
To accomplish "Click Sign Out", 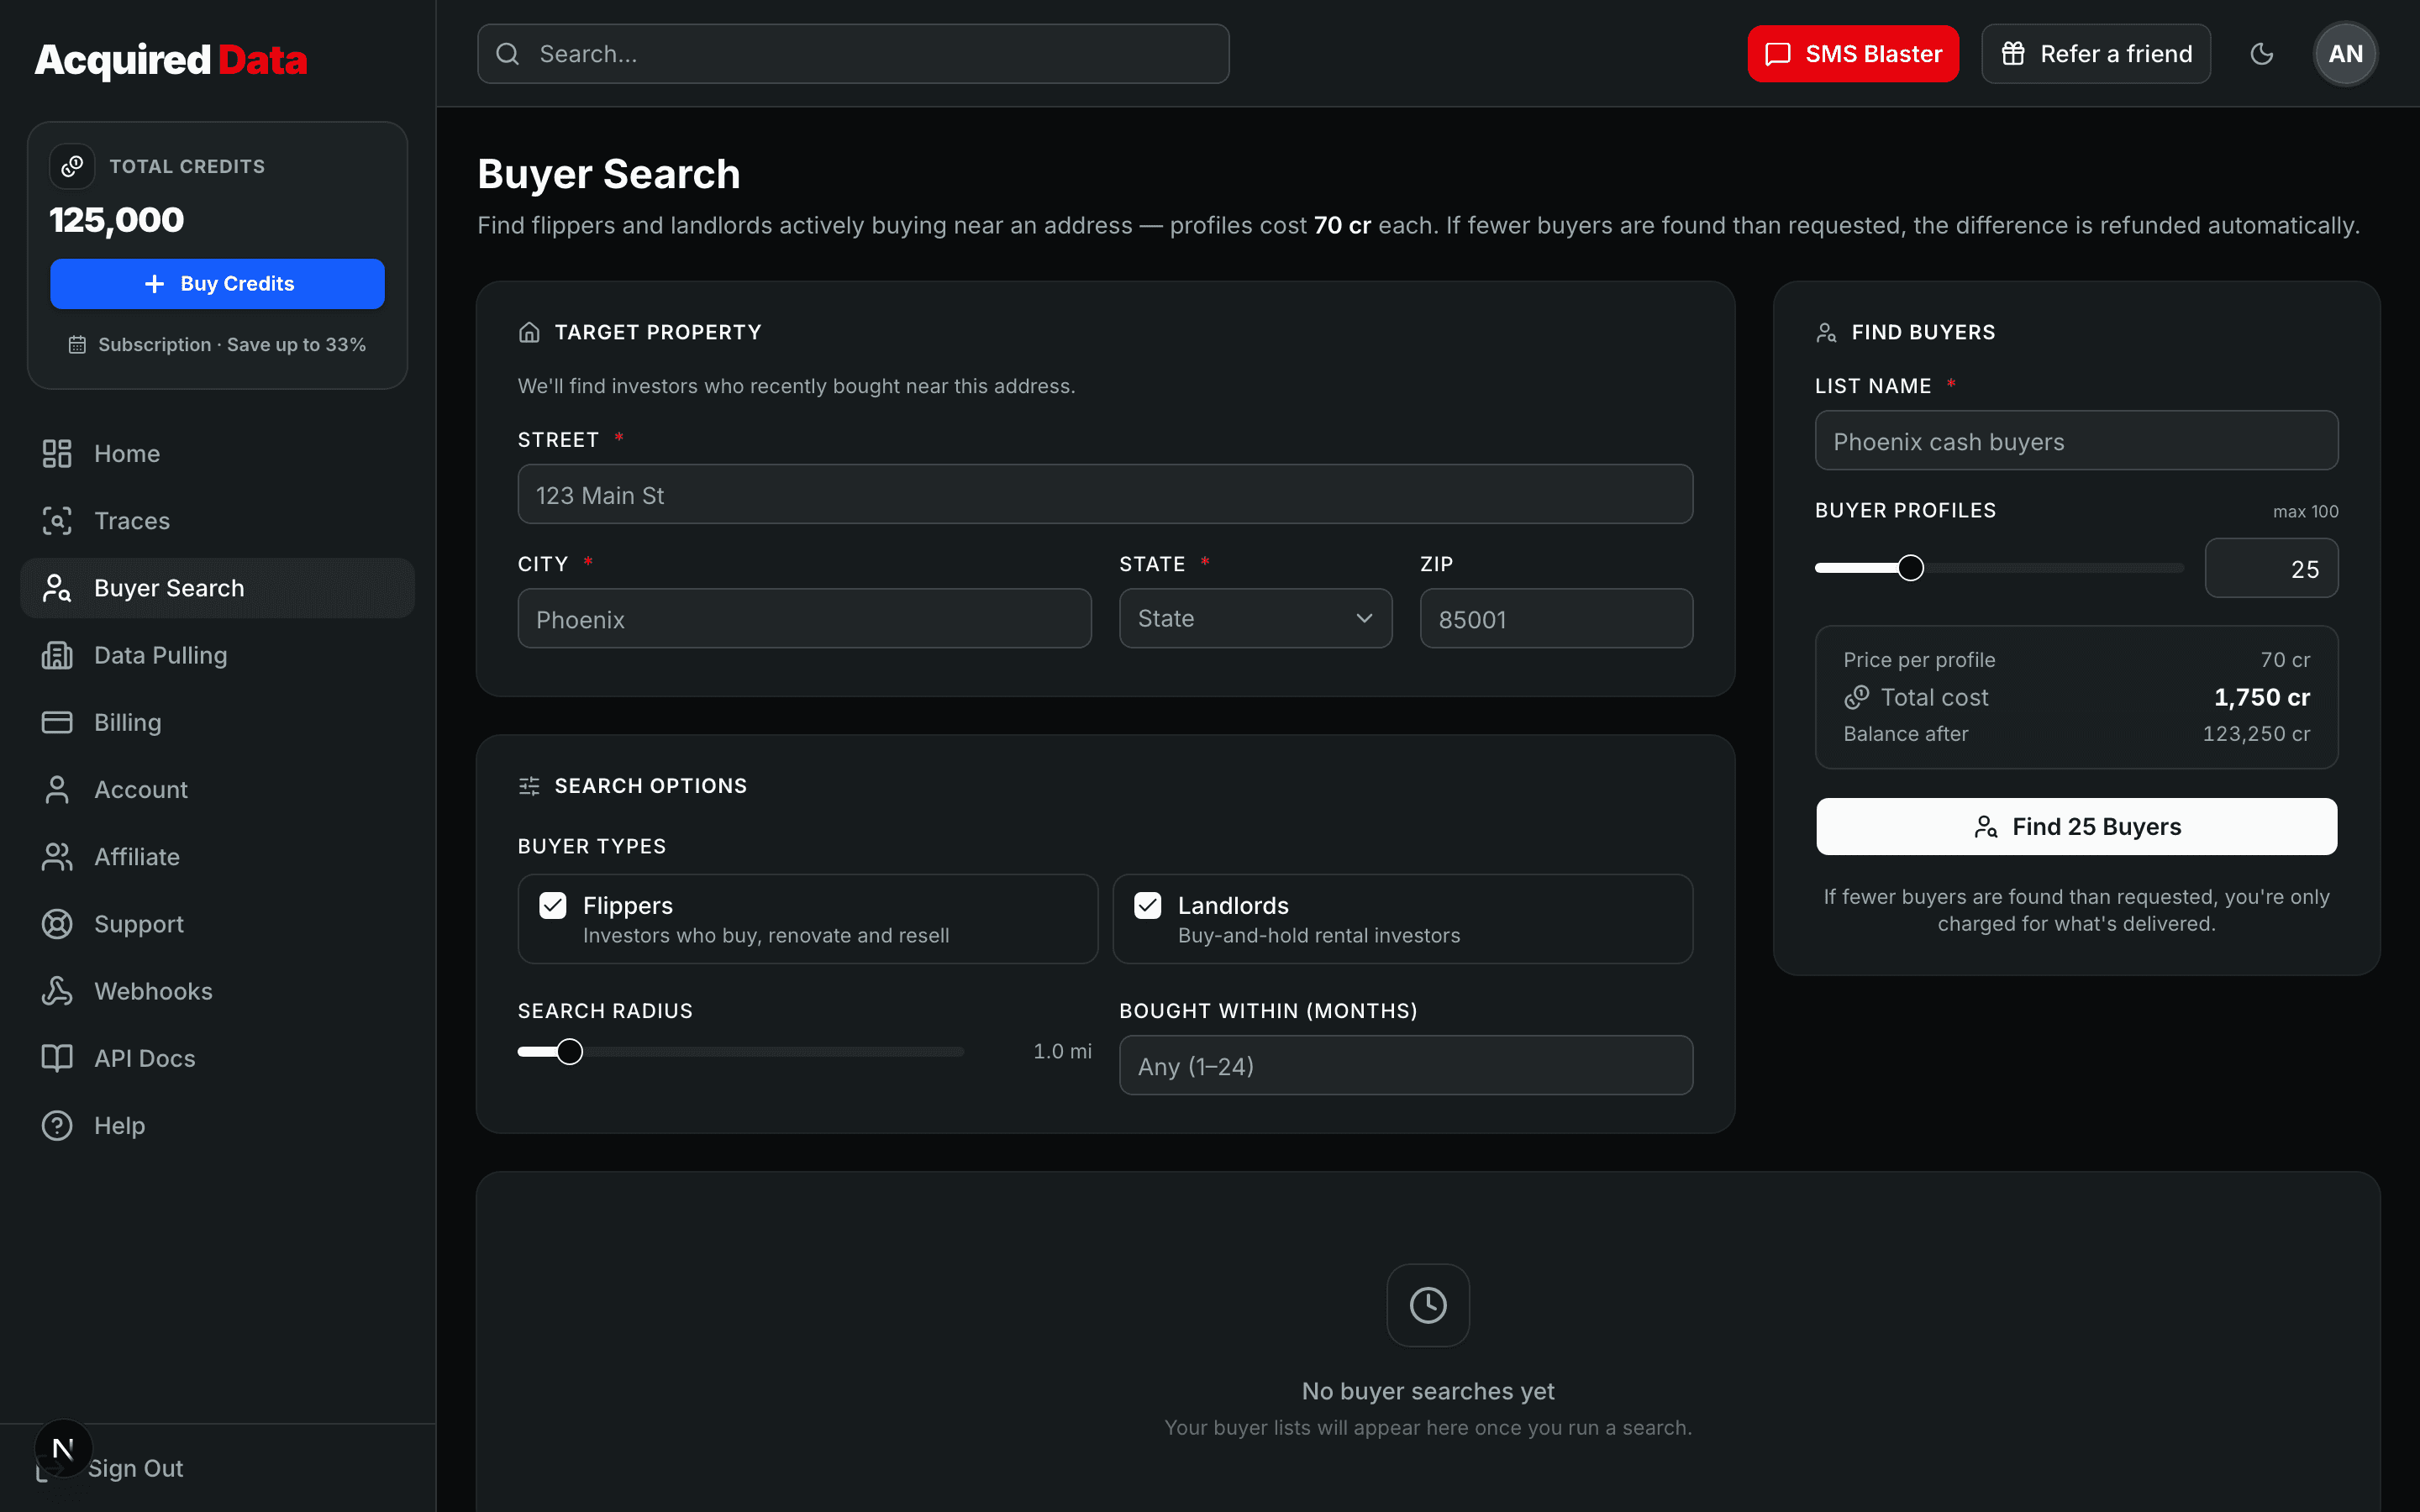I will coord(135,1468).
